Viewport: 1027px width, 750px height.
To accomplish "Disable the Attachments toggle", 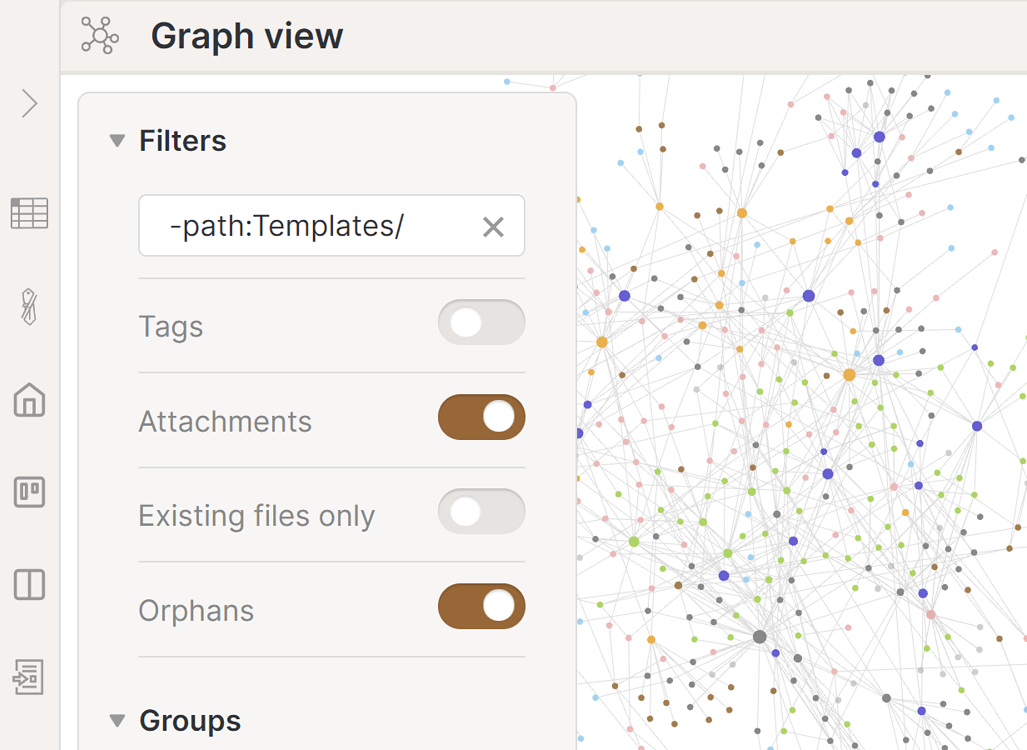I will (x=481, y=417).
